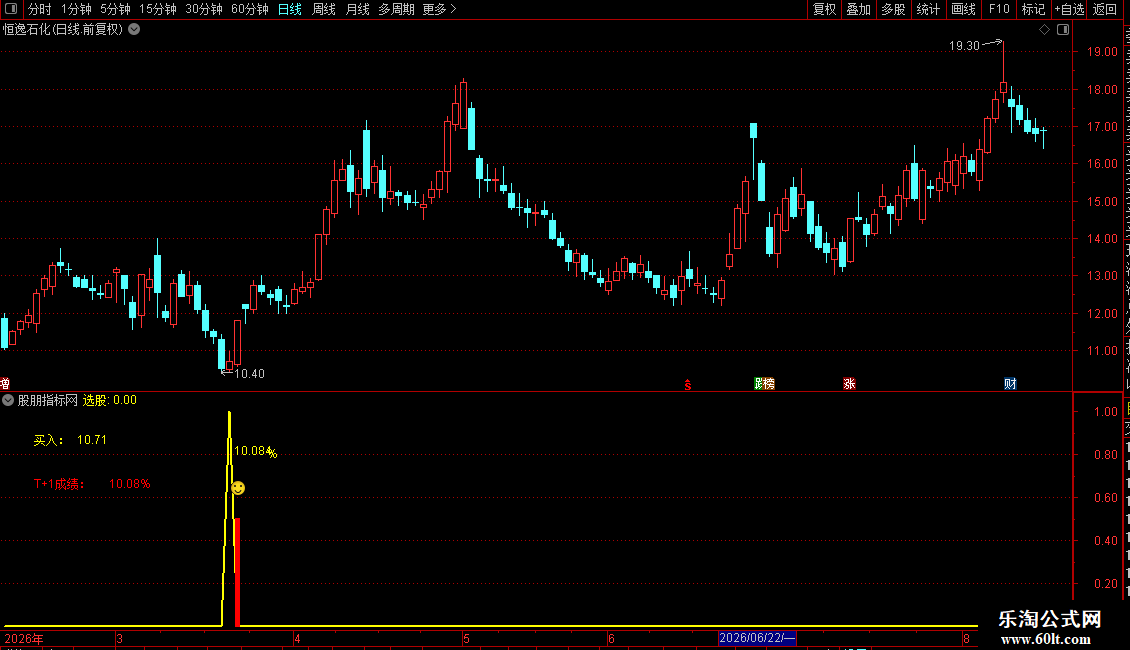The height and width of the screenshot is (650, 1130).
Task: Open the indicator dropdown beside 股朋指标网
Action: [x=8, y=400]
